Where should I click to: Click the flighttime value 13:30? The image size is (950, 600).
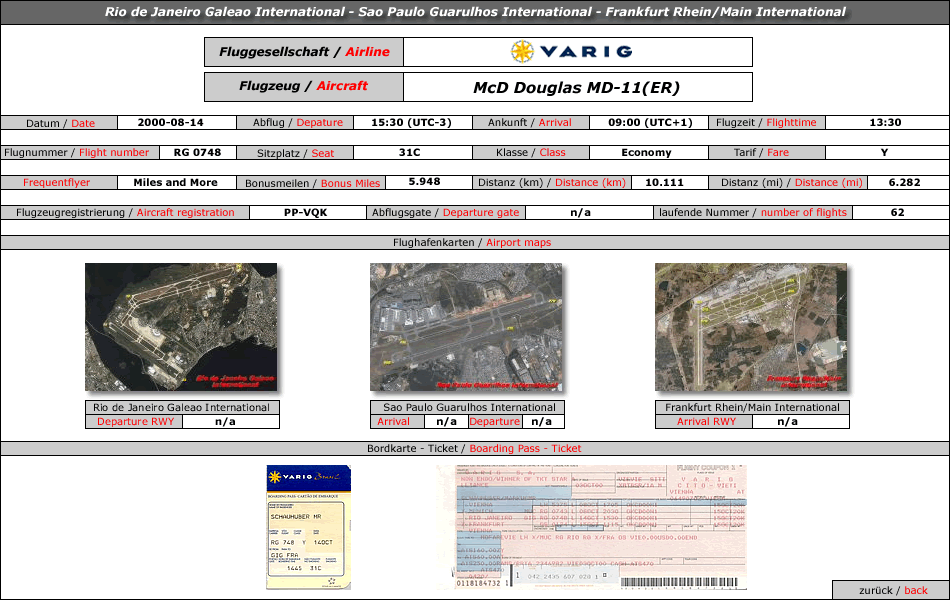pos(885,122)
